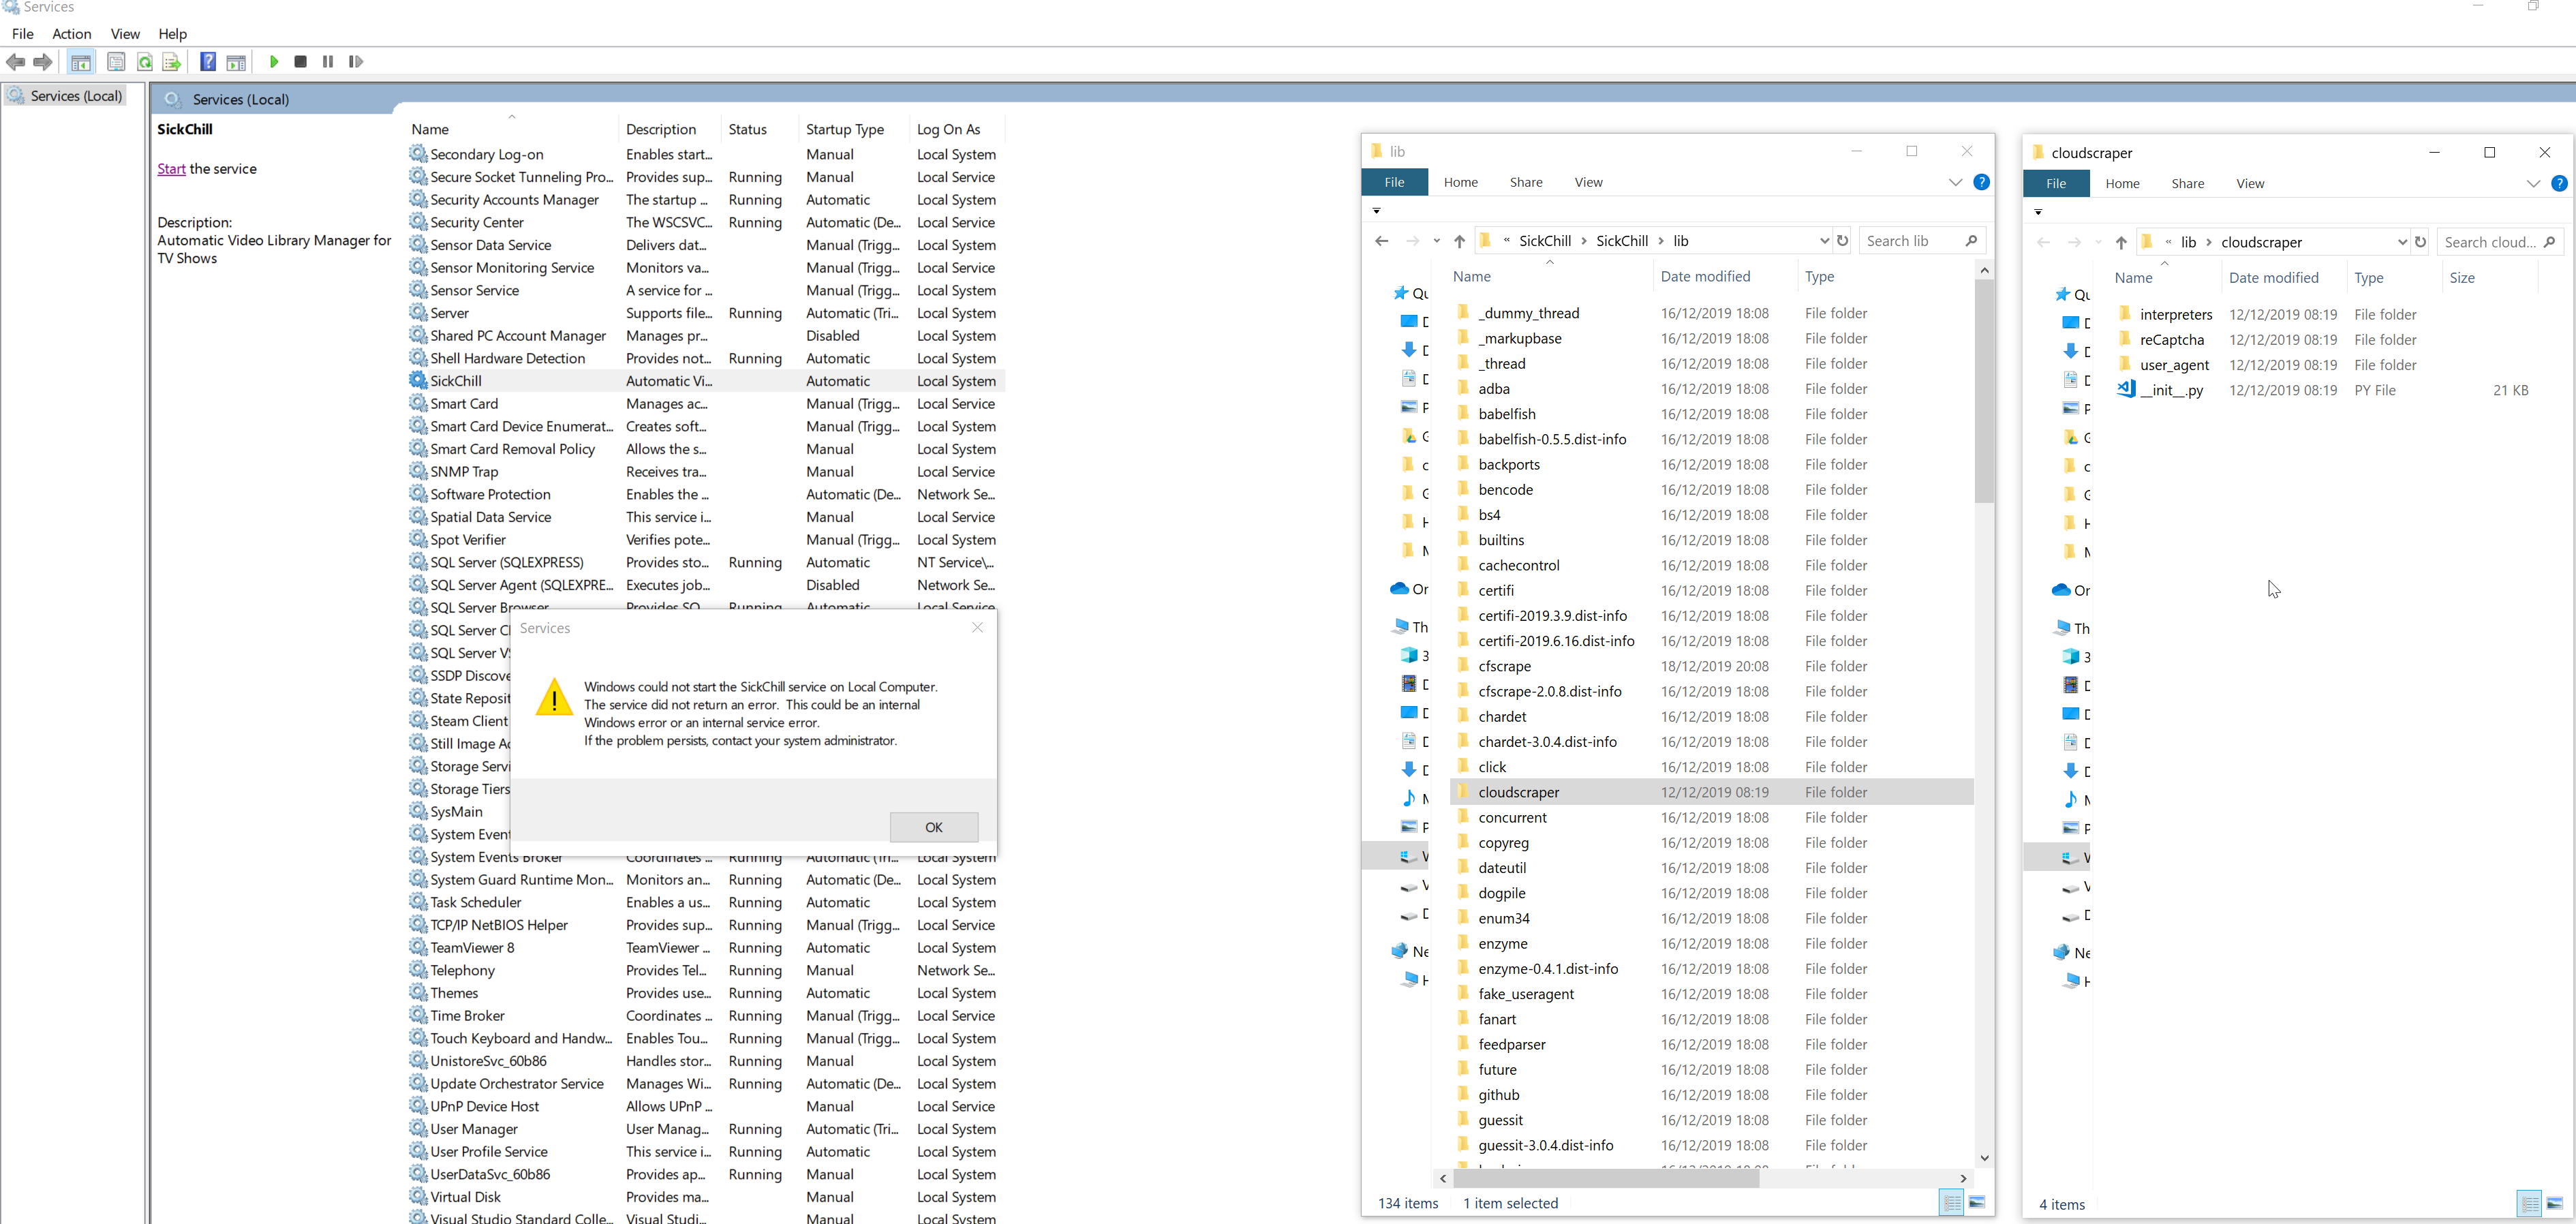Toggle Show/Hide Action Pane toolbar icon
Image resolution: width=2576 pixels, height=1224 pixels.
[x=236, y=62]
